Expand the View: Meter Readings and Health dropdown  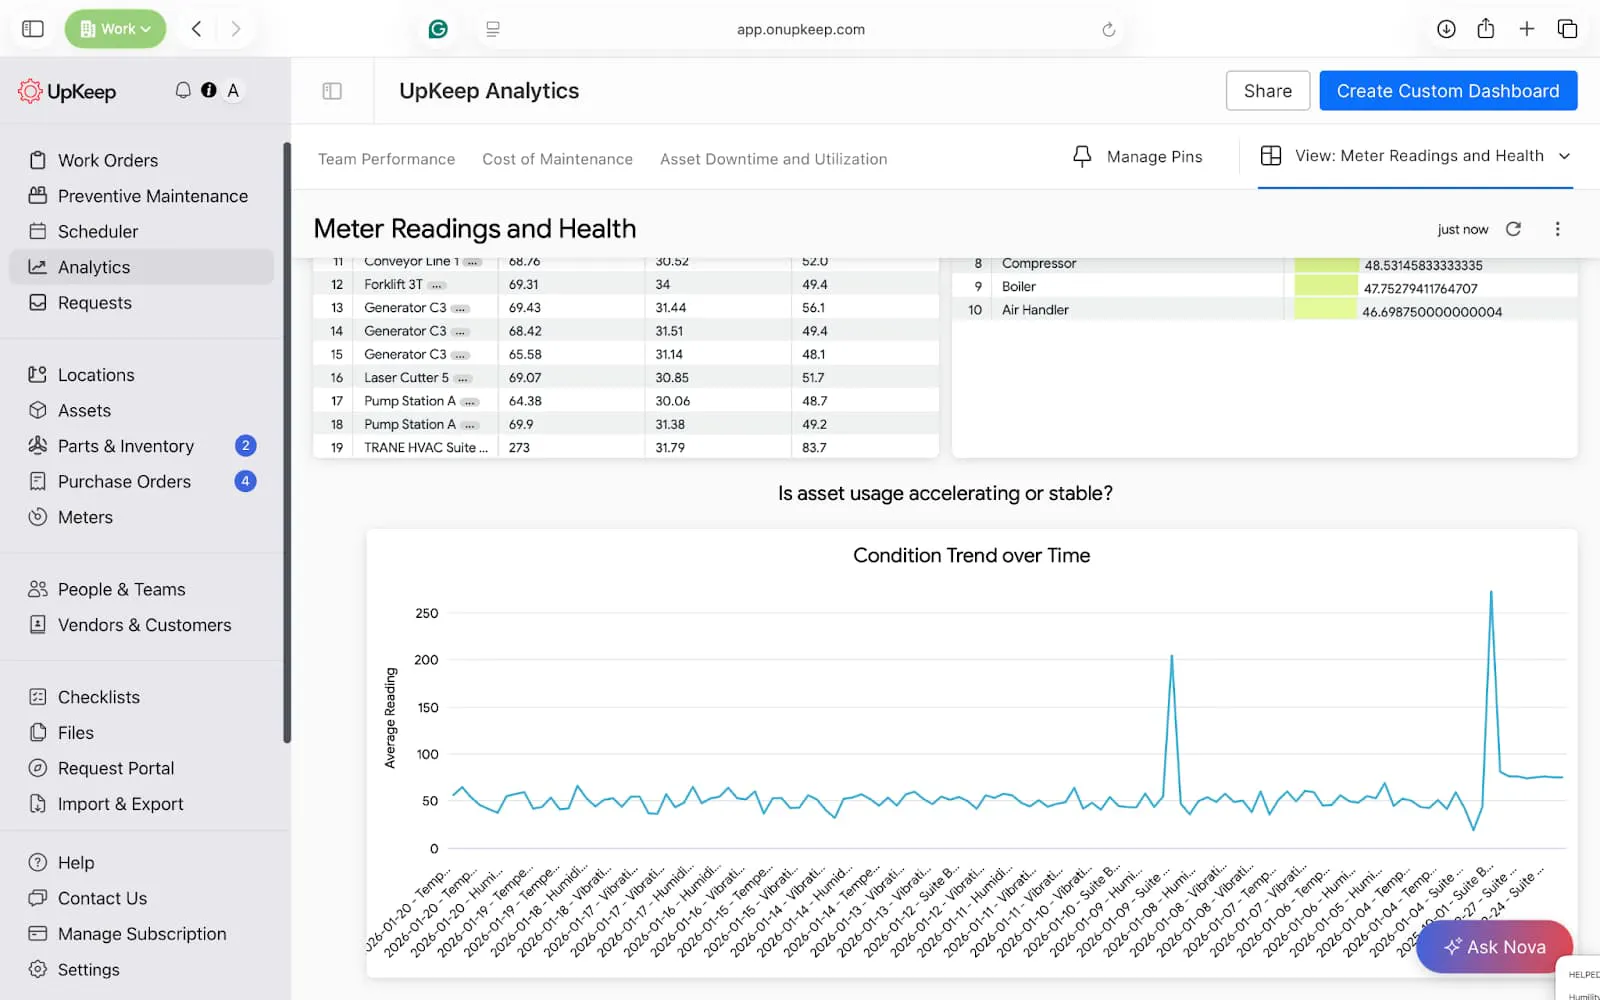[x=1564, y=156]
